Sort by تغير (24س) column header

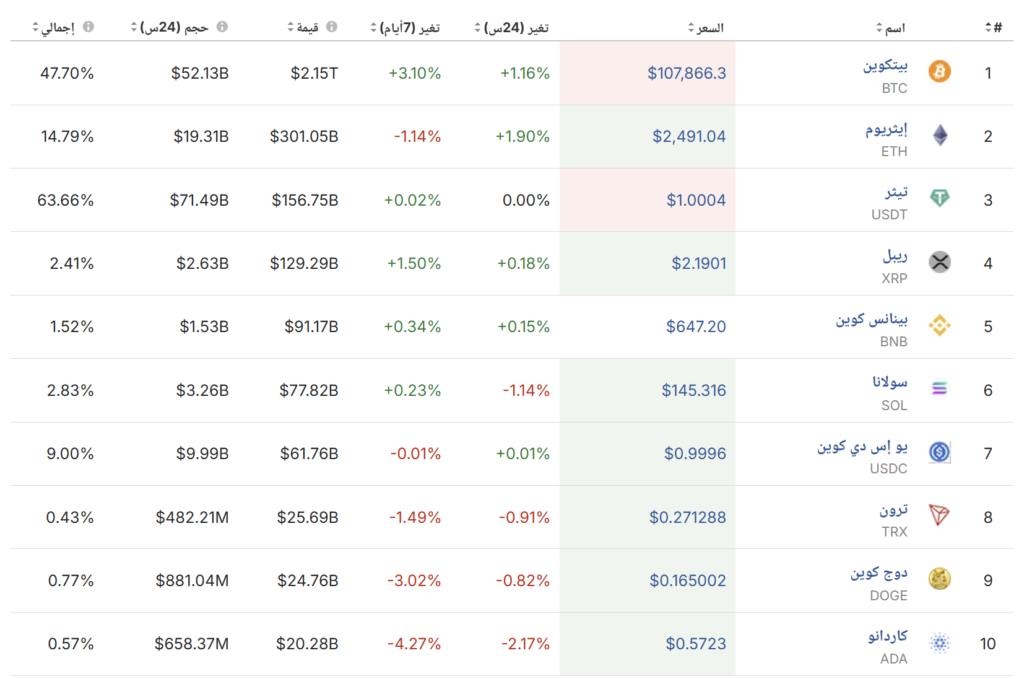(x=516, y=27)
